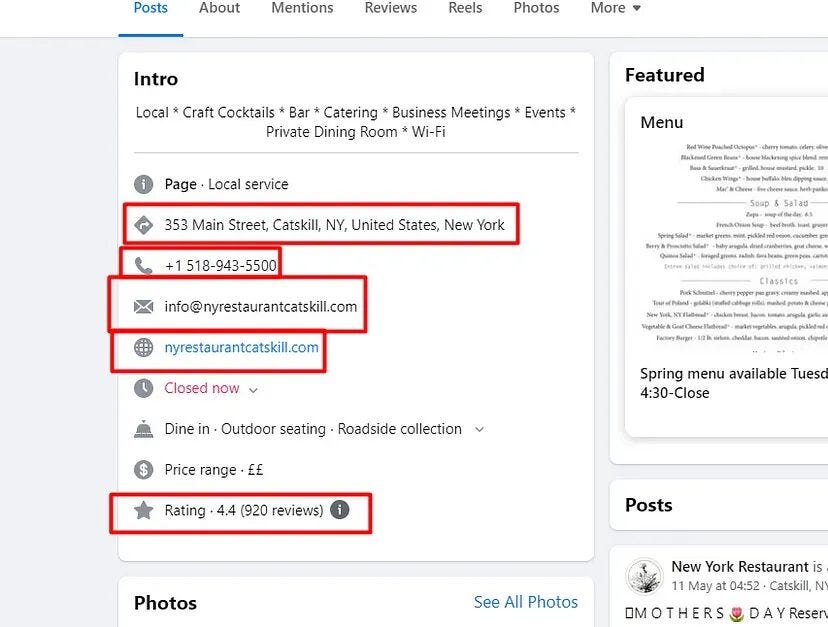Open the Photos tab
The image size is (828, 627).
click(536, 8)
